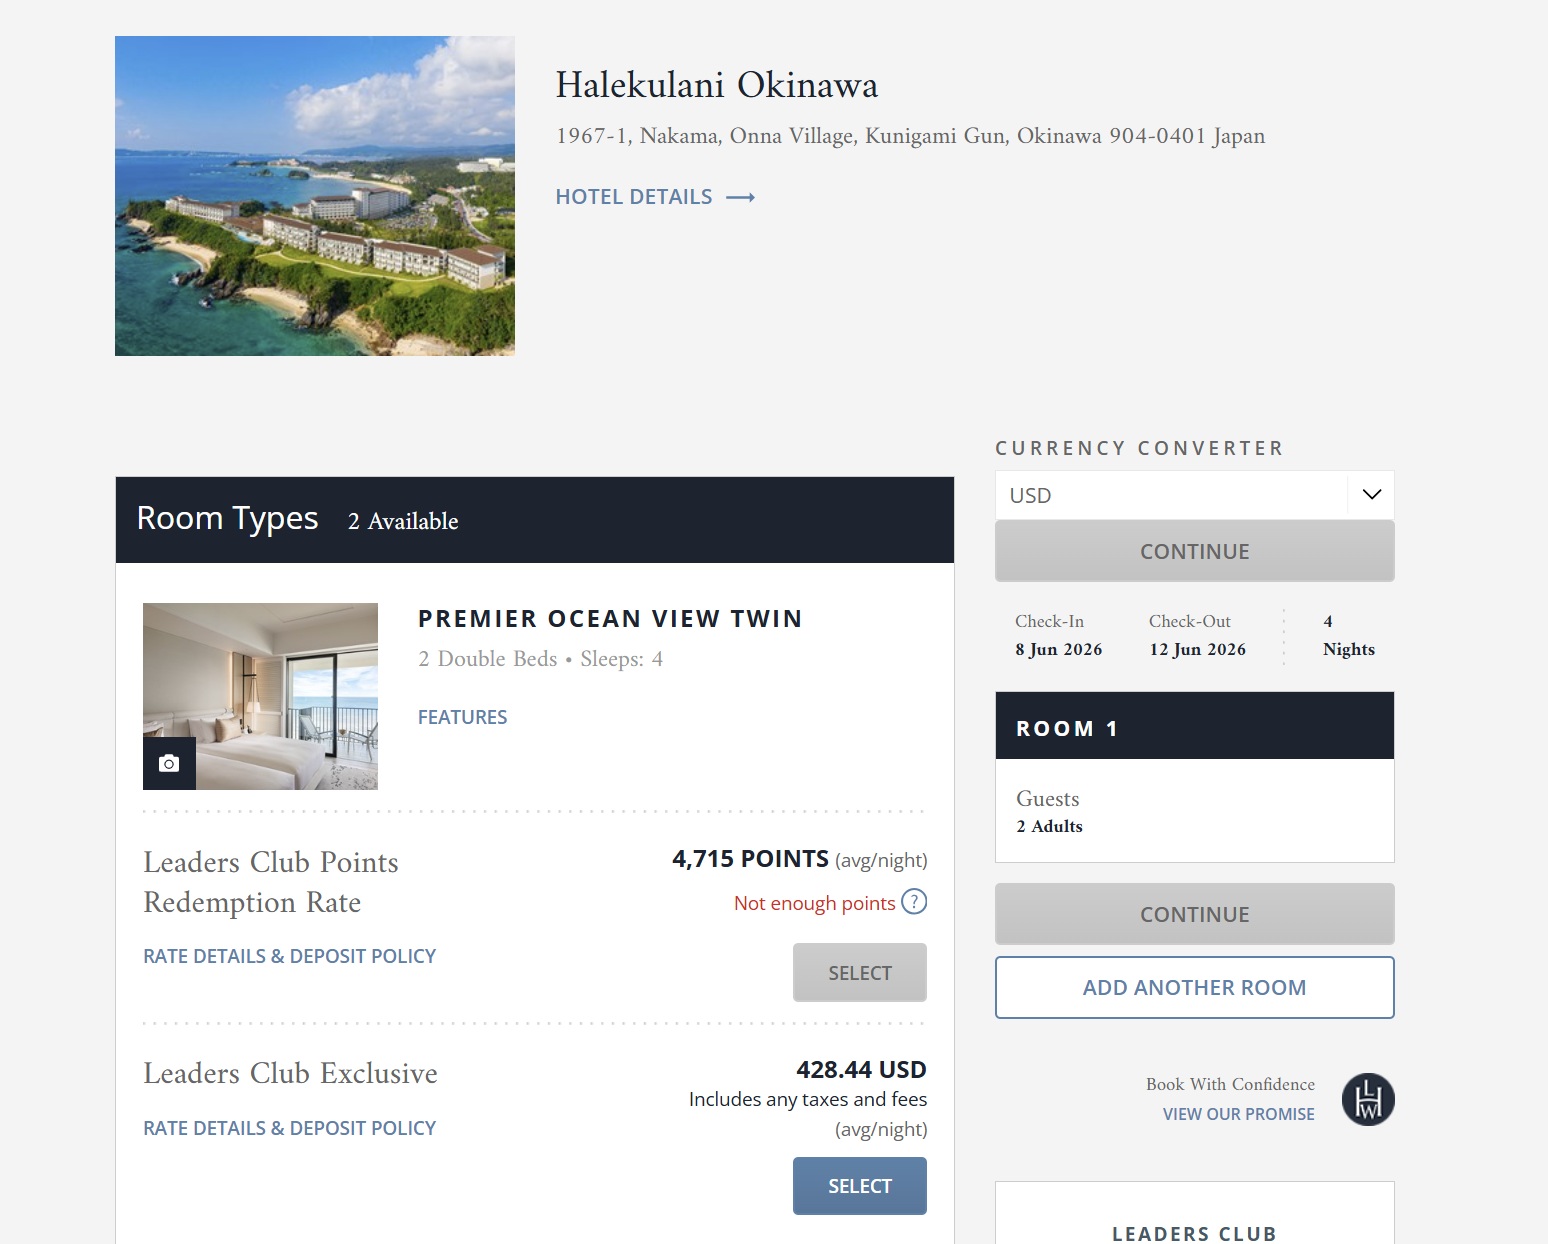
Task: Expand the currency dropdown chevron
Action: pos(1371,495)
